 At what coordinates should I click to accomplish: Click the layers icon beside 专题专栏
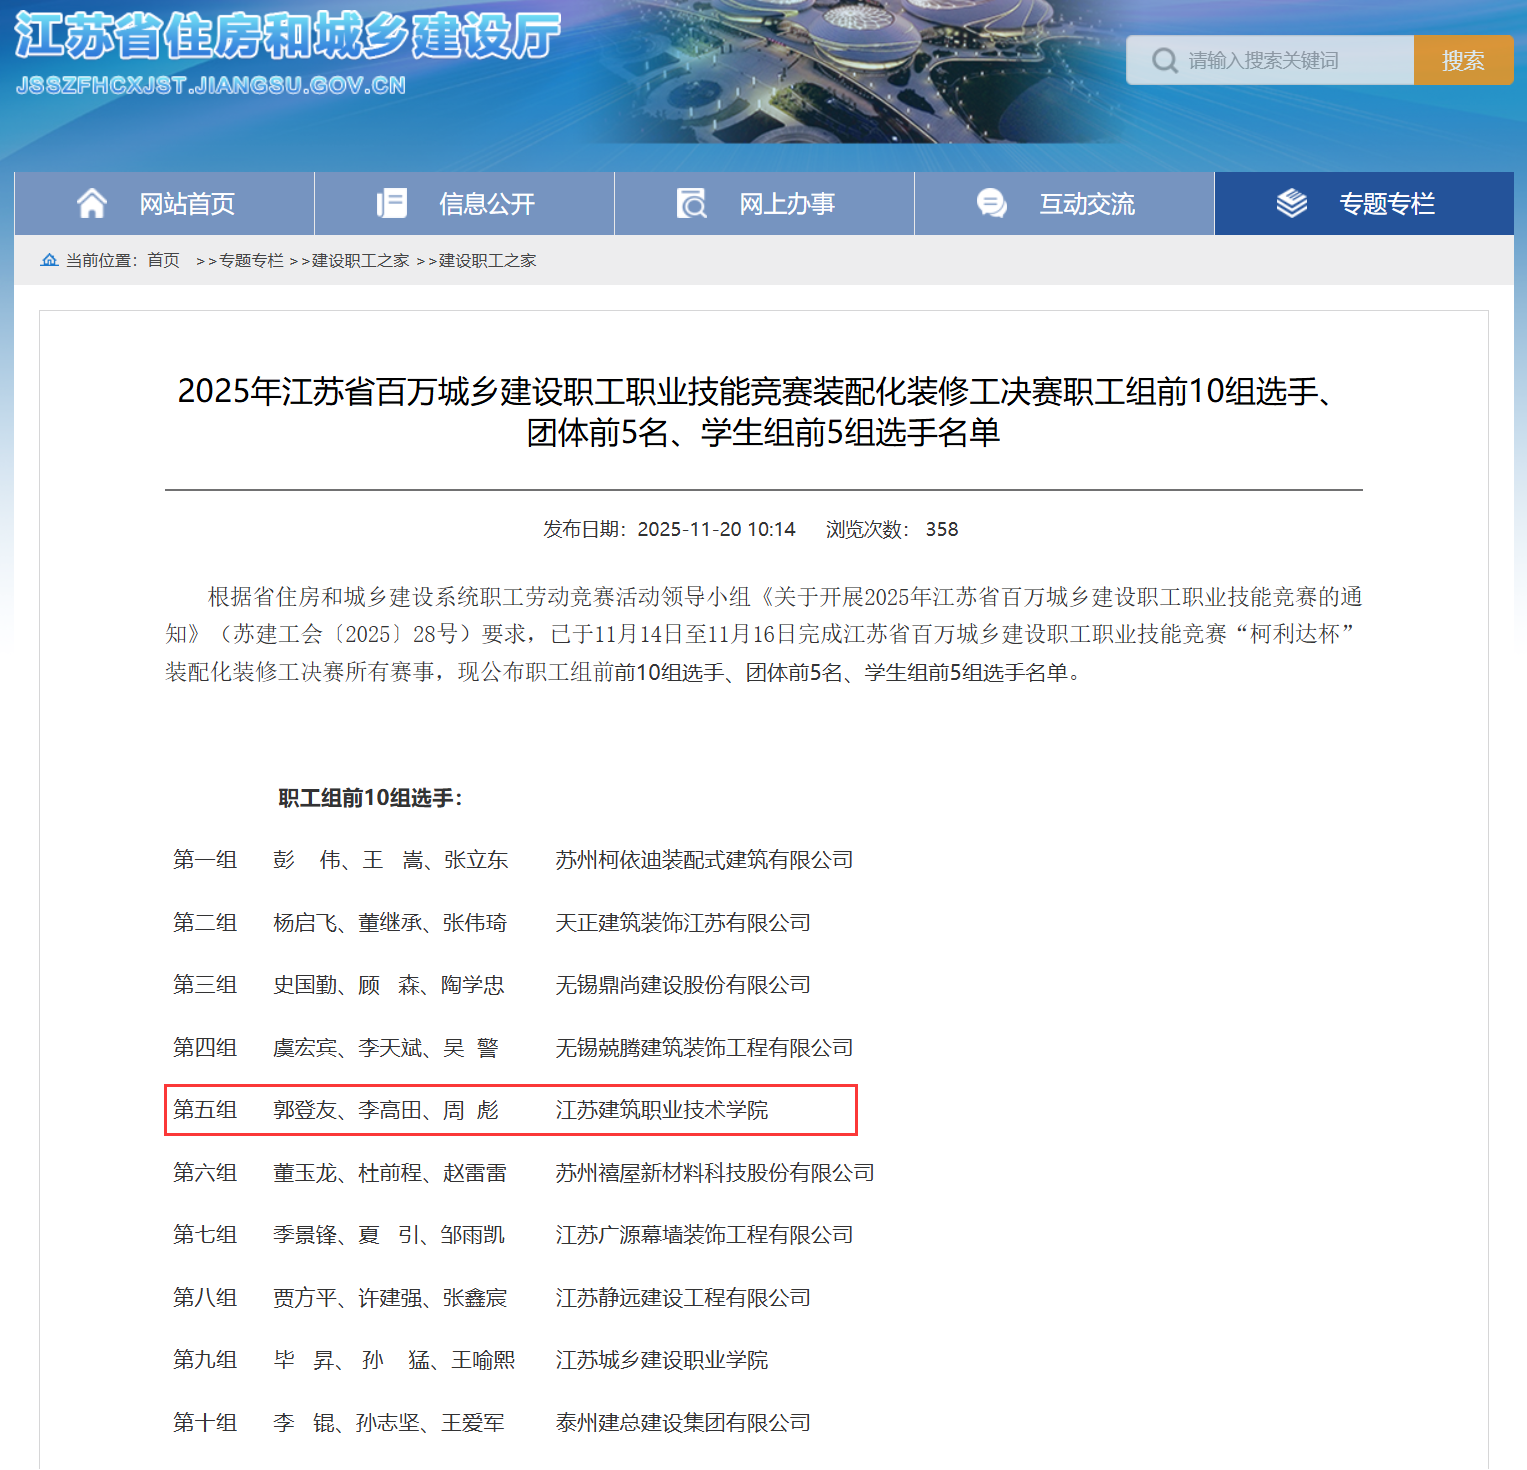tap(1291, 203)
